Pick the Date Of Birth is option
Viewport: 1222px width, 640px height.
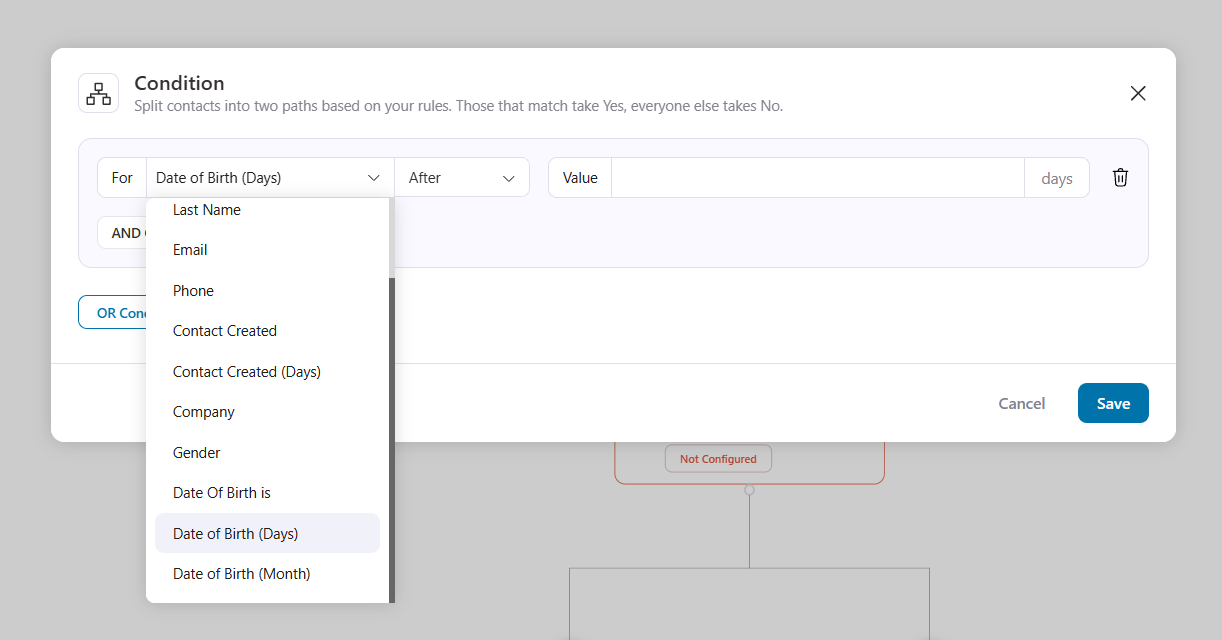(x=267, y=493)
